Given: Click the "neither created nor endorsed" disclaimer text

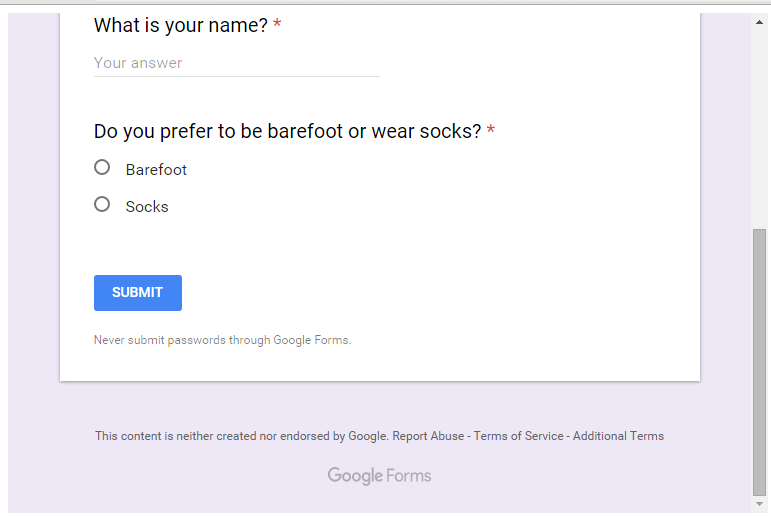Looking at the screenshot, I should [x=240, y=436].
